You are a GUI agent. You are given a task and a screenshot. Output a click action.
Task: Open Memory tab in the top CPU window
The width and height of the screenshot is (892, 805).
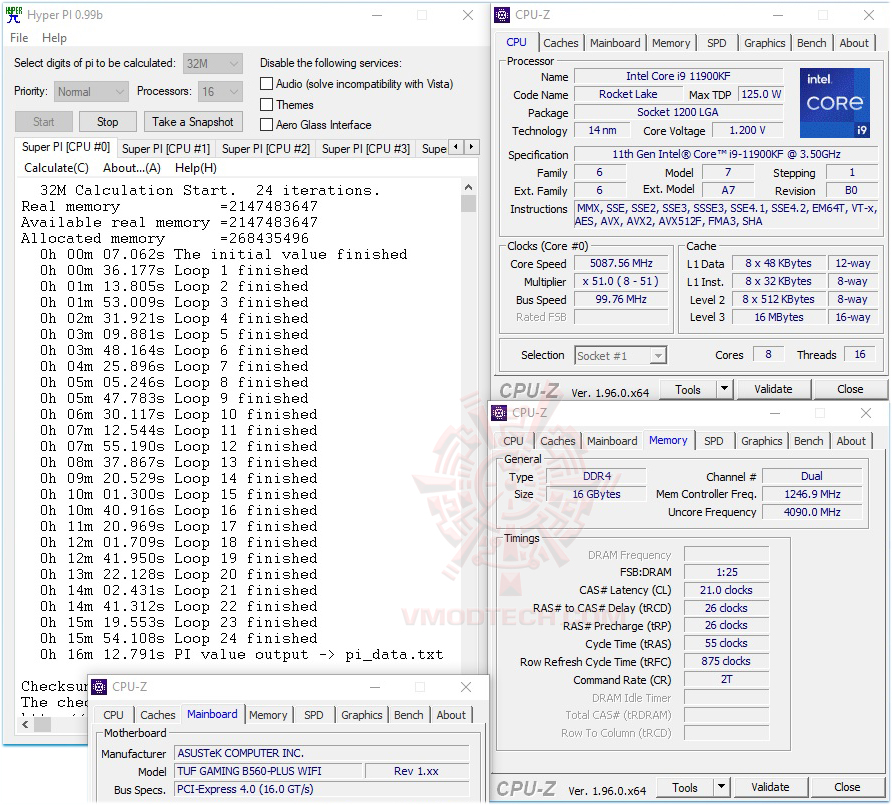tap(671, 43)
